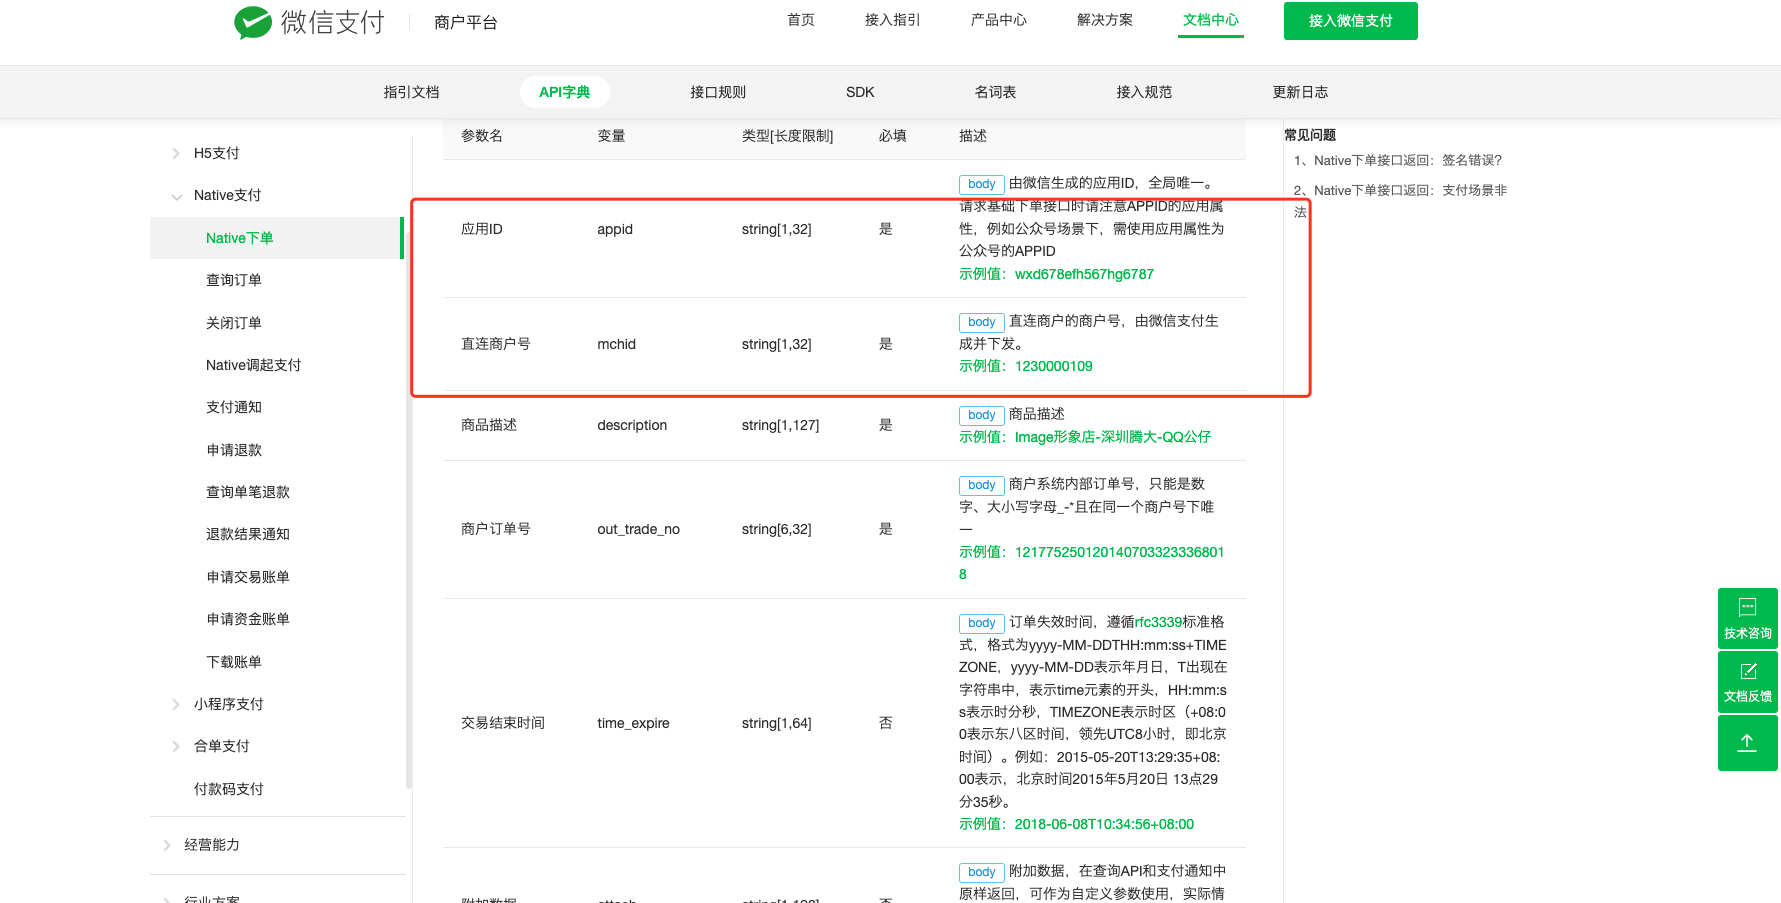Click the 接入微信支付 green button
This screenshot has height=903, width=1781.
point(1350,20)
